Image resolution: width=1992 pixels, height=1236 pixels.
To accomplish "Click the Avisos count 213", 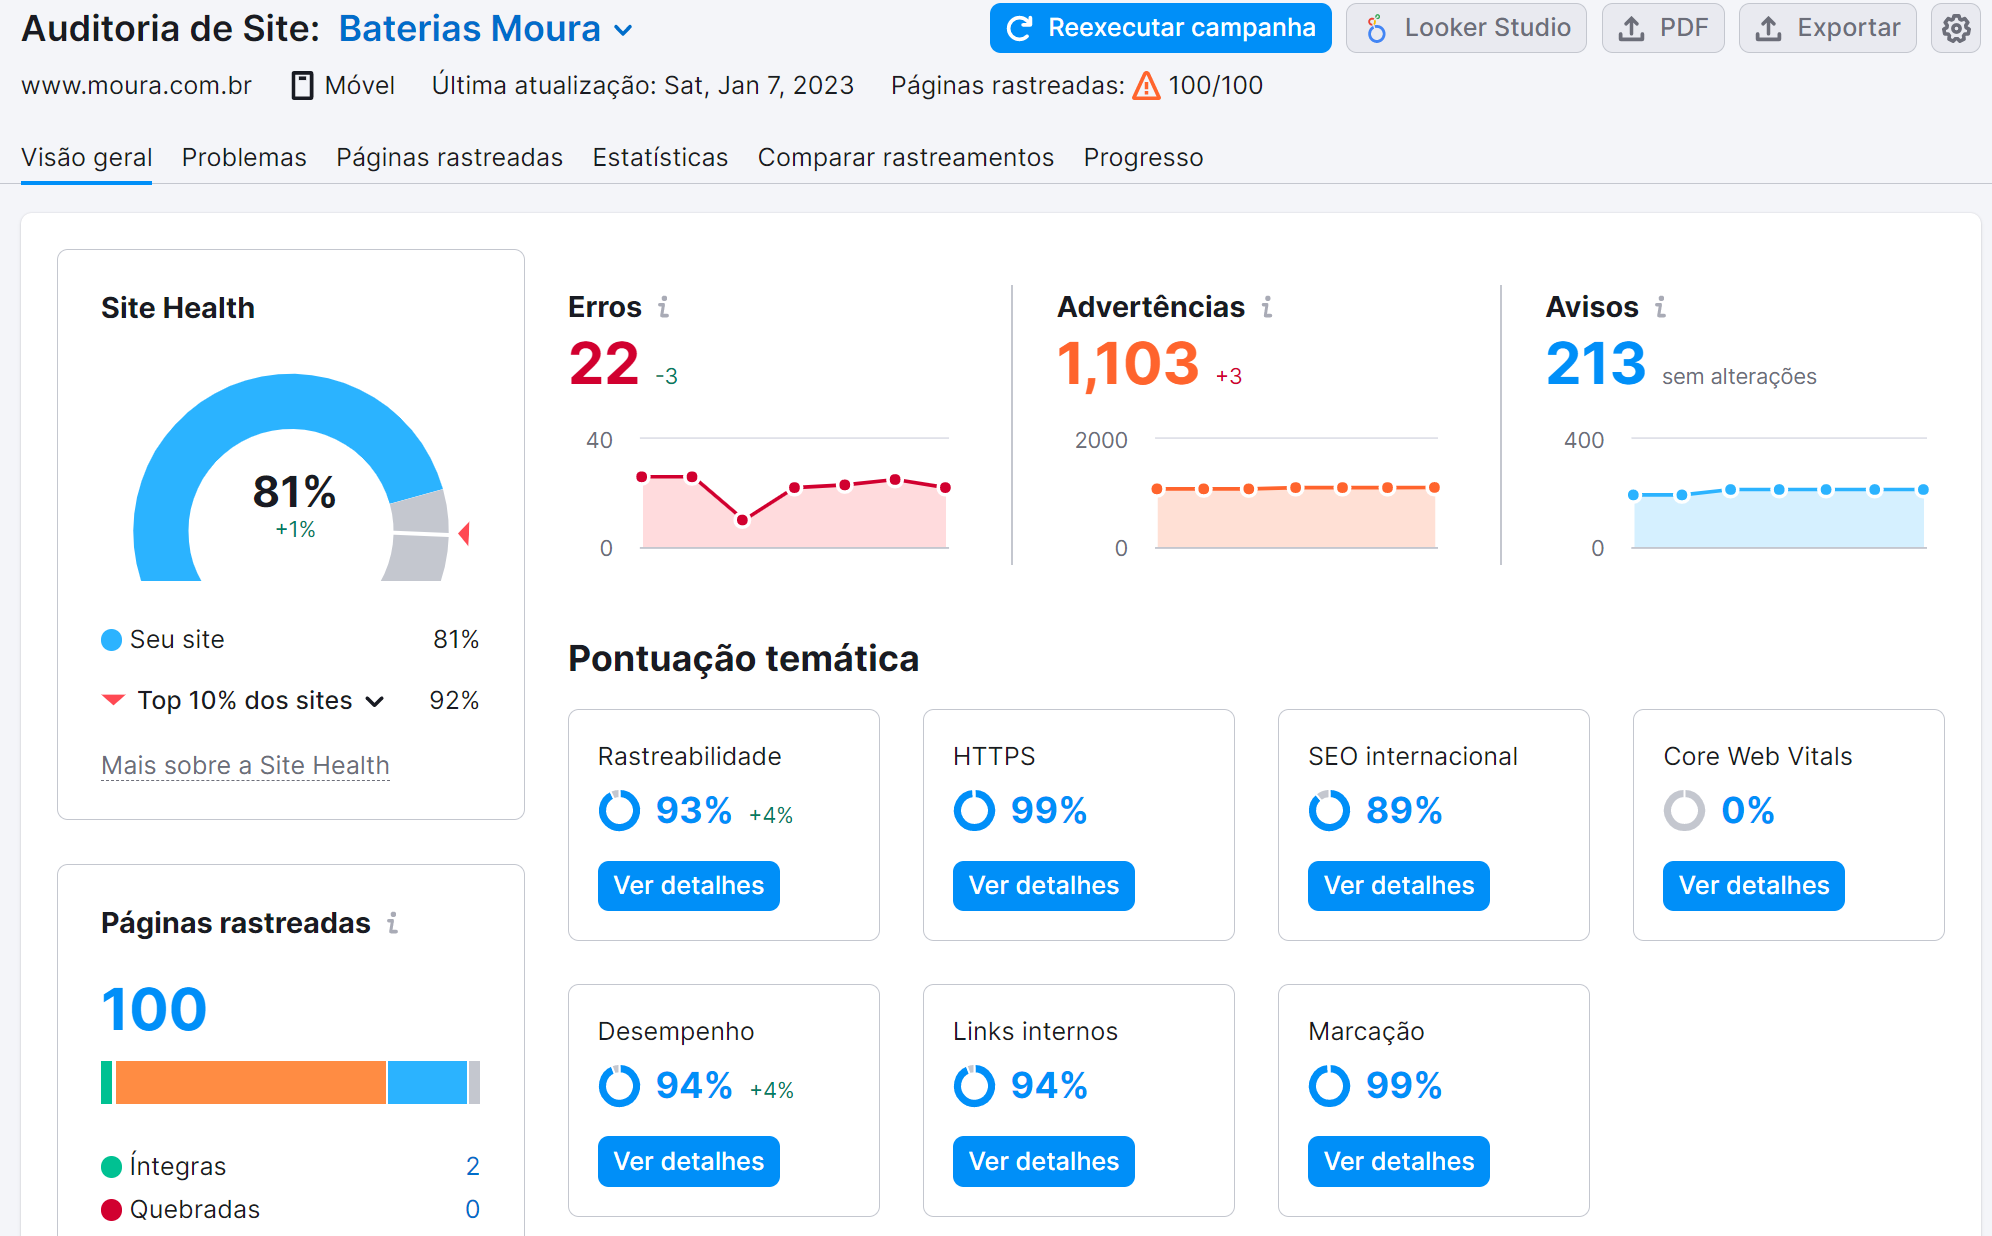I will [1595, 364].
